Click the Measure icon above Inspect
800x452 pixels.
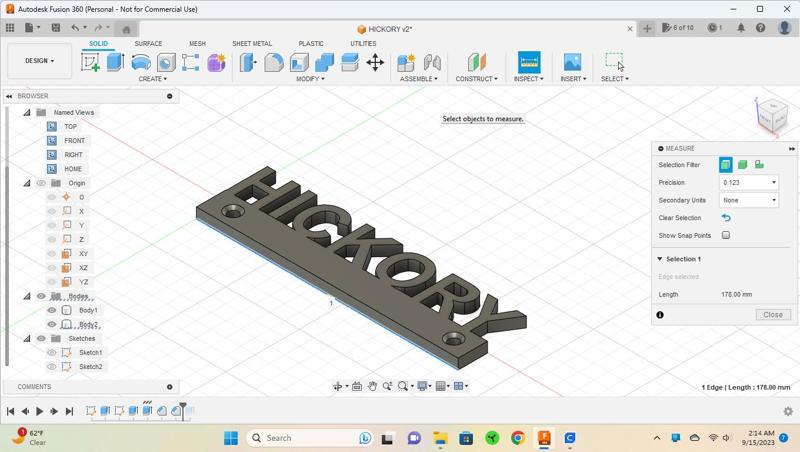tap(529, 62)
